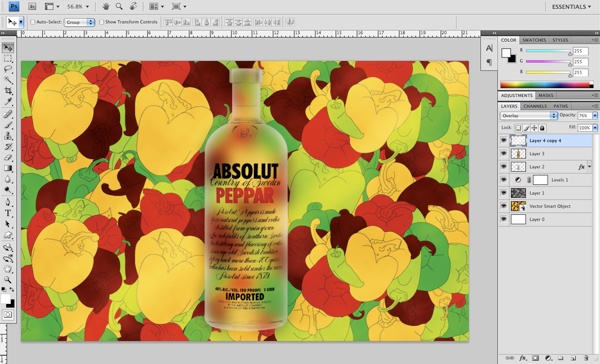Click the Hand tool in application bar
Image resolution: width=600 pixels, height=364 pixels.
point(106,7)
